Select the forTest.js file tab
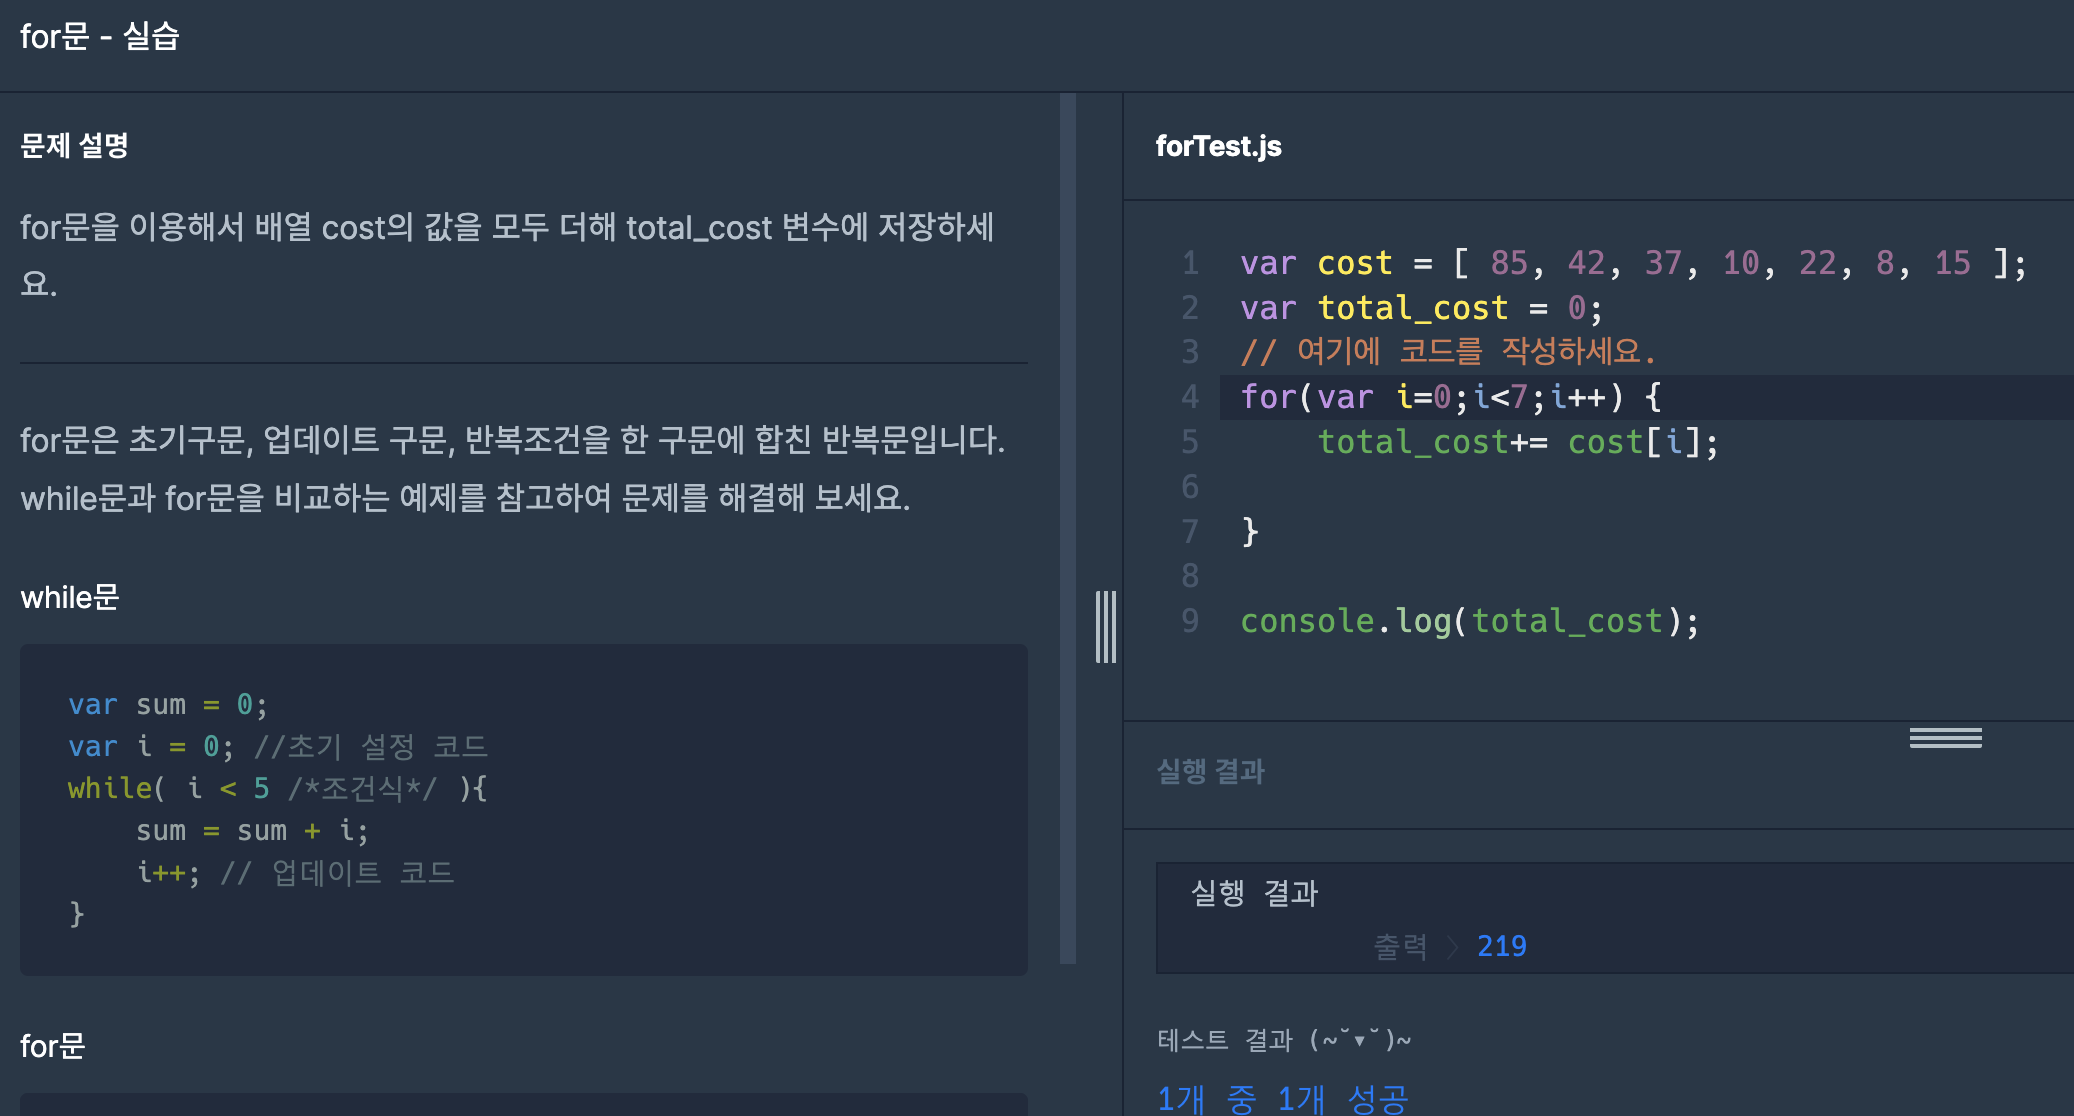 coord(1218,146)
